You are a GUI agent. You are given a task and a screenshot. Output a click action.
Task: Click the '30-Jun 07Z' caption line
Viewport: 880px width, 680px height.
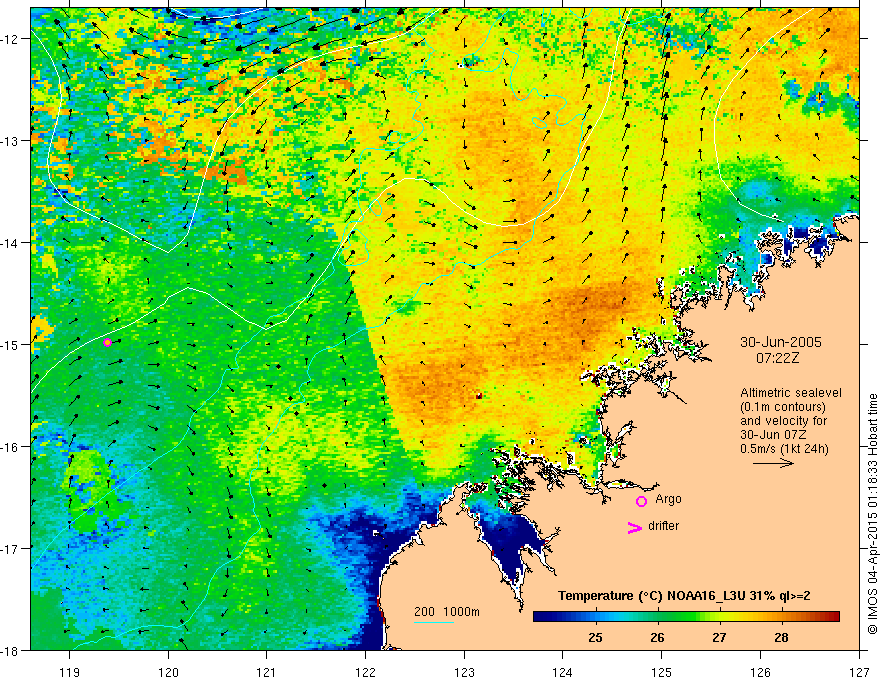point(773,435)
